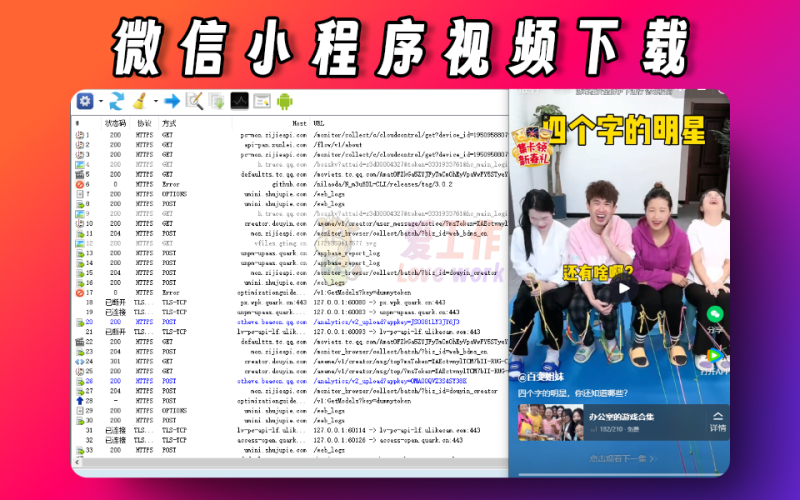This screenshot has height=500, width=800.
Task: Select row 24 status code 301
Action: (115, 362)
